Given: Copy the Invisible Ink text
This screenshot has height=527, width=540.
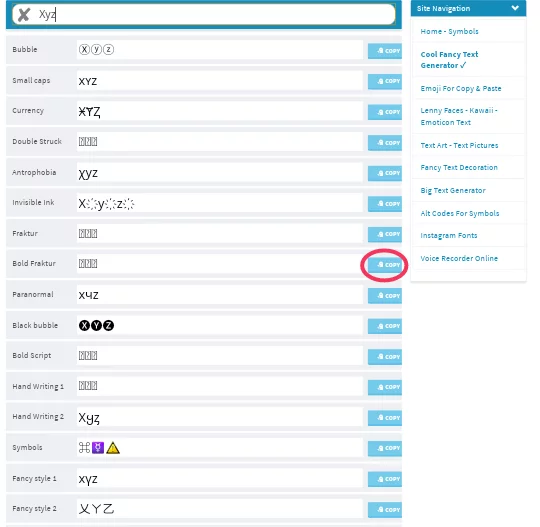Looking at the screenshot, I should (x=385, y=204).
